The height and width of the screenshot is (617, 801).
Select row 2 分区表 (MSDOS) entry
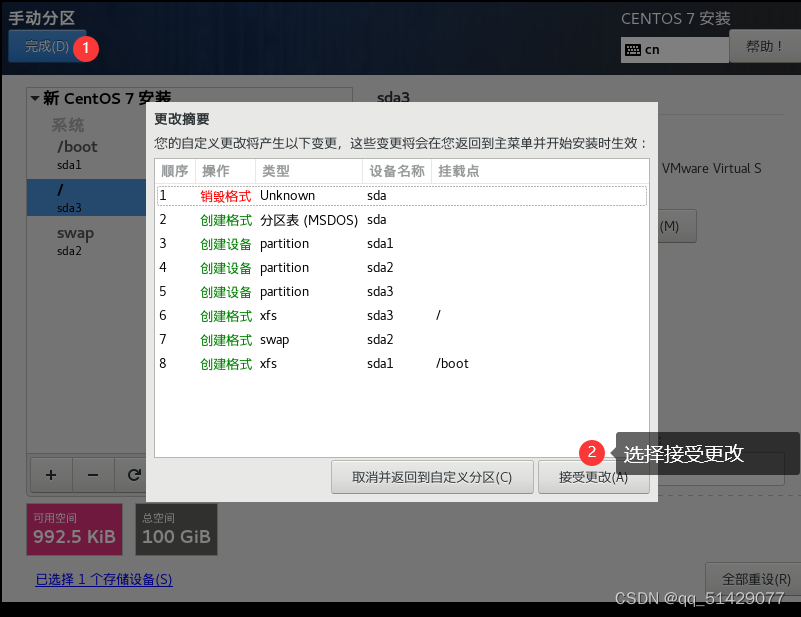pyautogui.click(x=402, y=220)
